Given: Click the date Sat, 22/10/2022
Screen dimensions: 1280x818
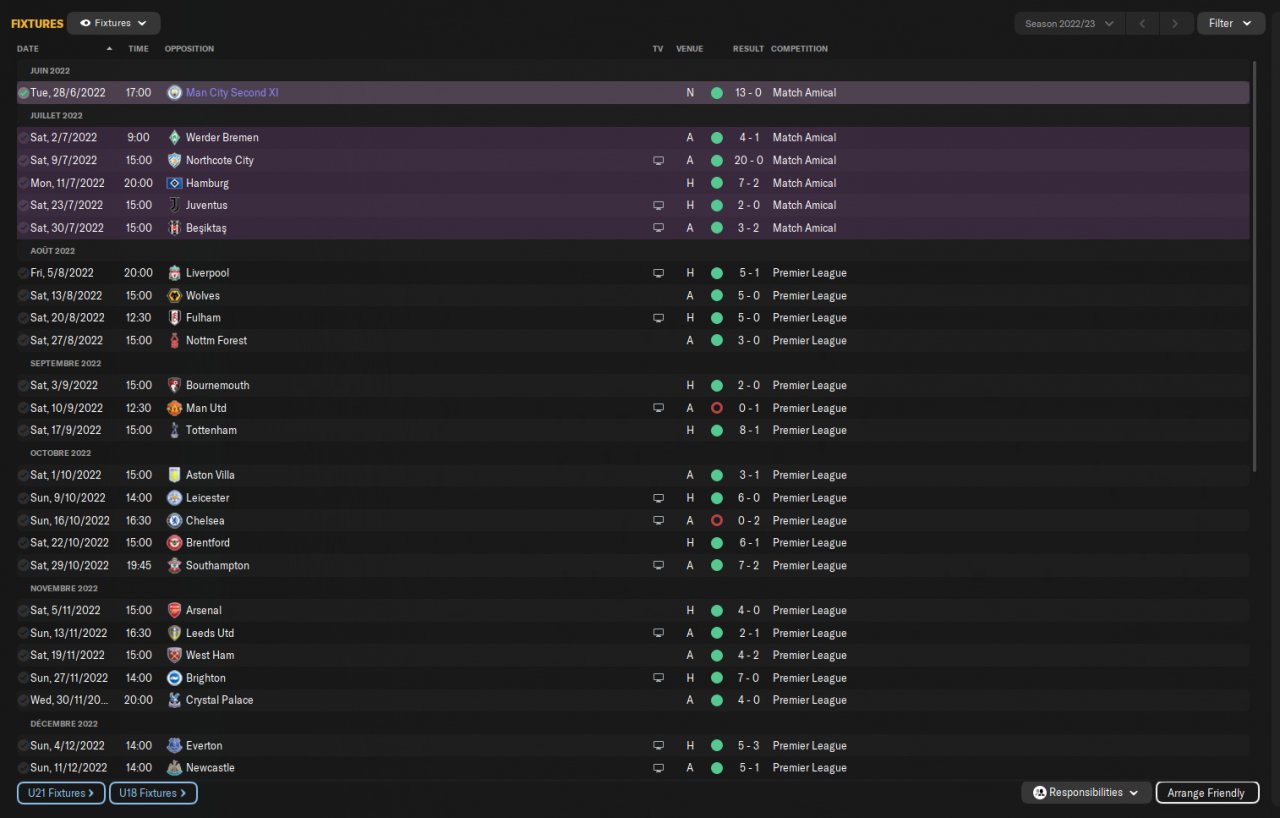Looking at the screenshot, I should click(x=69, y=543).
